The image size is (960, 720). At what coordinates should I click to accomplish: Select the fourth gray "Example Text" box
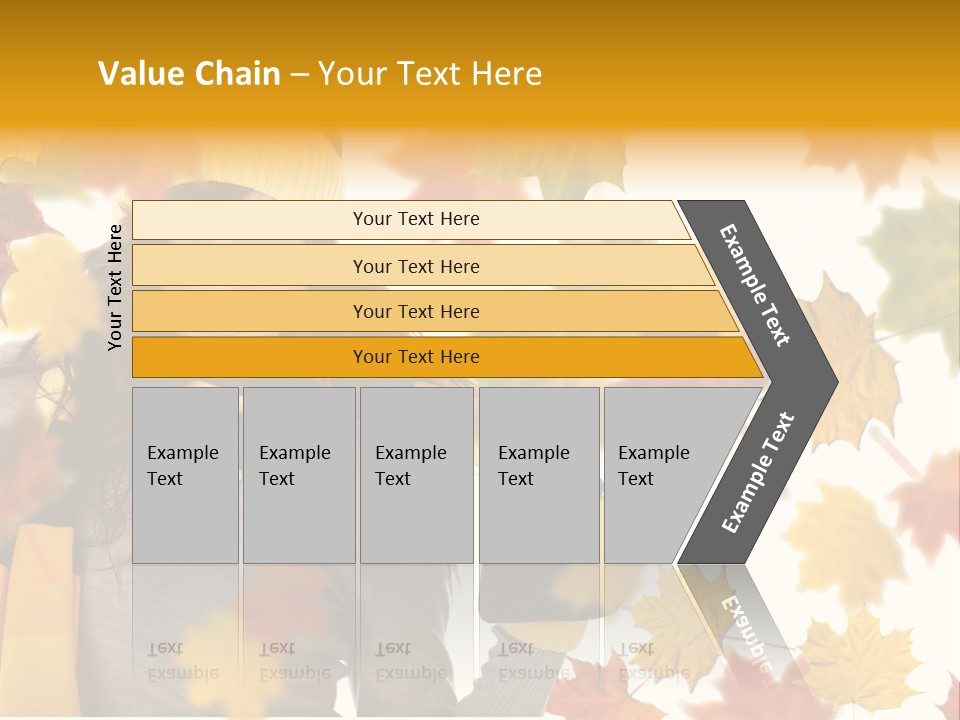click(538, 475)
